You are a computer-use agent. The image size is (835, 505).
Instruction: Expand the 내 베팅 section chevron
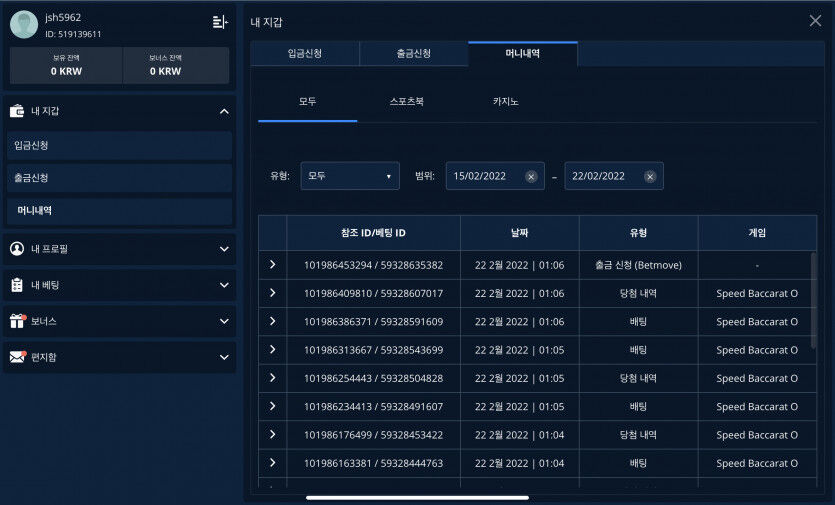click(224, 285)
